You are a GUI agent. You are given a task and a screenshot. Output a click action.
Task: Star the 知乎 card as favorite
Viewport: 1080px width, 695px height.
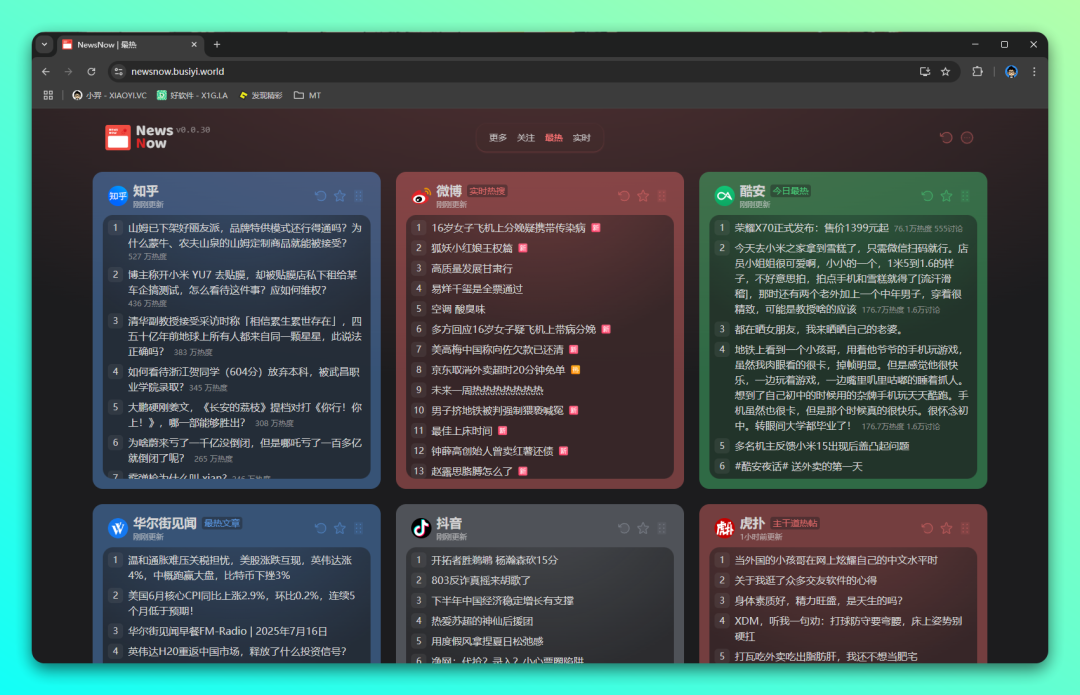click(340, 196)
